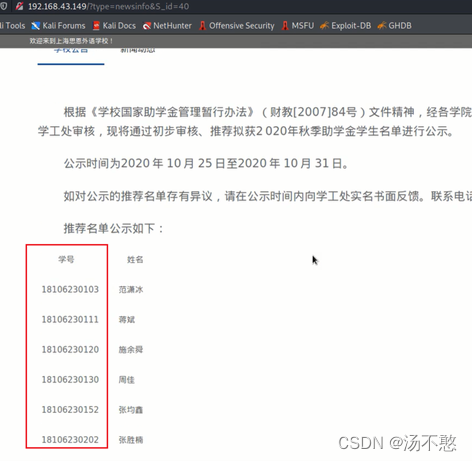The height and width of the screenshot is (461, 472).
Task: Click the 公示时间为2020年10月25日 paragraph
Action: (x=206, y=163)
